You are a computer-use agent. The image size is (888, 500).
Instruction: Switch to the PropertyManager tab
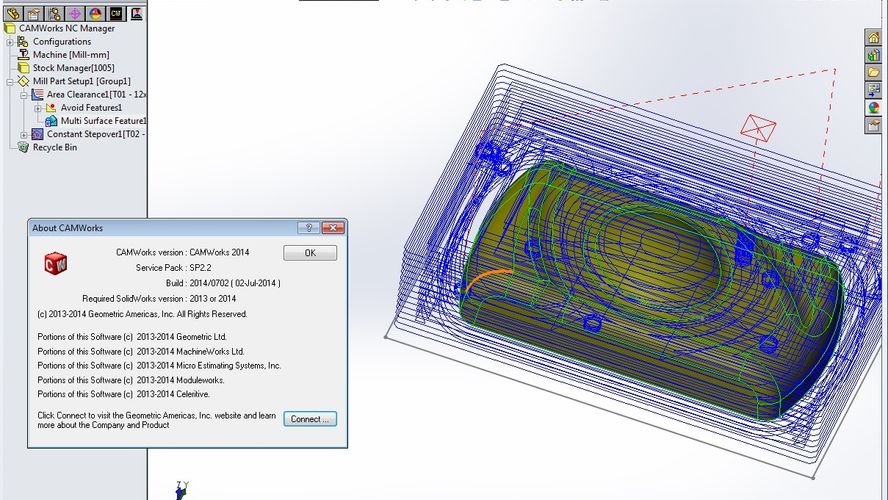tap(33, 13)
